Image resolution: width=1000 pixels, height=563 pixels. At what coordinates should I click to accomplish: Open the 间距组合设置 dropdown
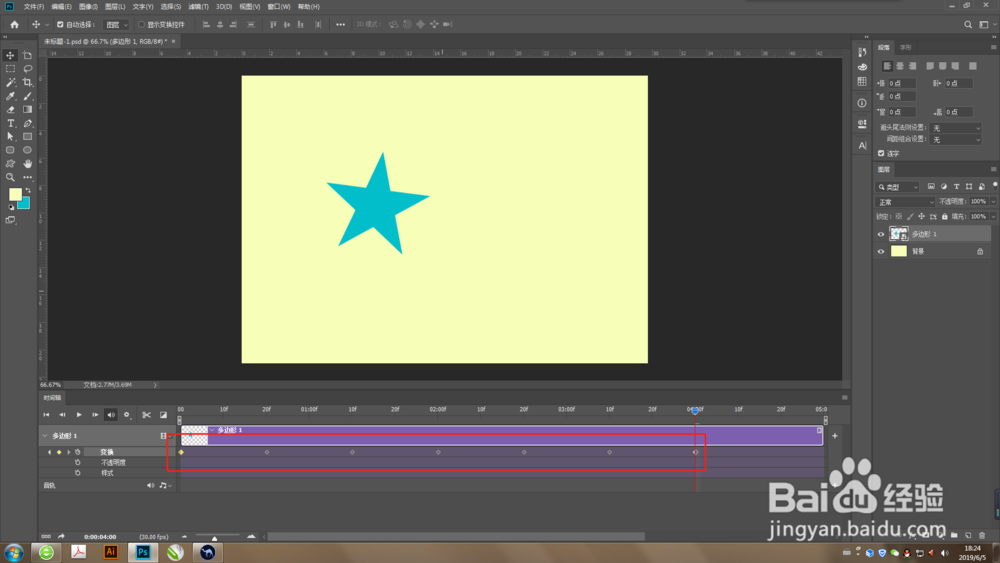955,140
